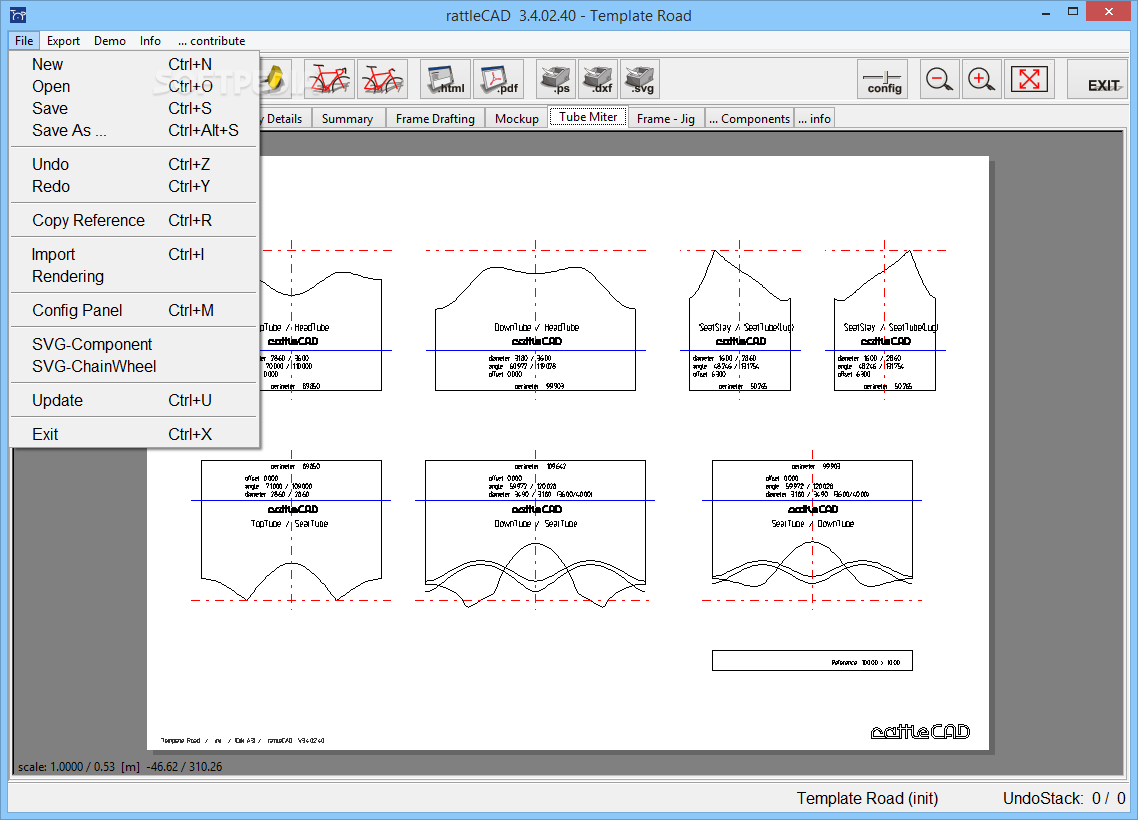
Task: Open Config Panel from the menu
Action: pyautogui.click(x=134, y=310)
